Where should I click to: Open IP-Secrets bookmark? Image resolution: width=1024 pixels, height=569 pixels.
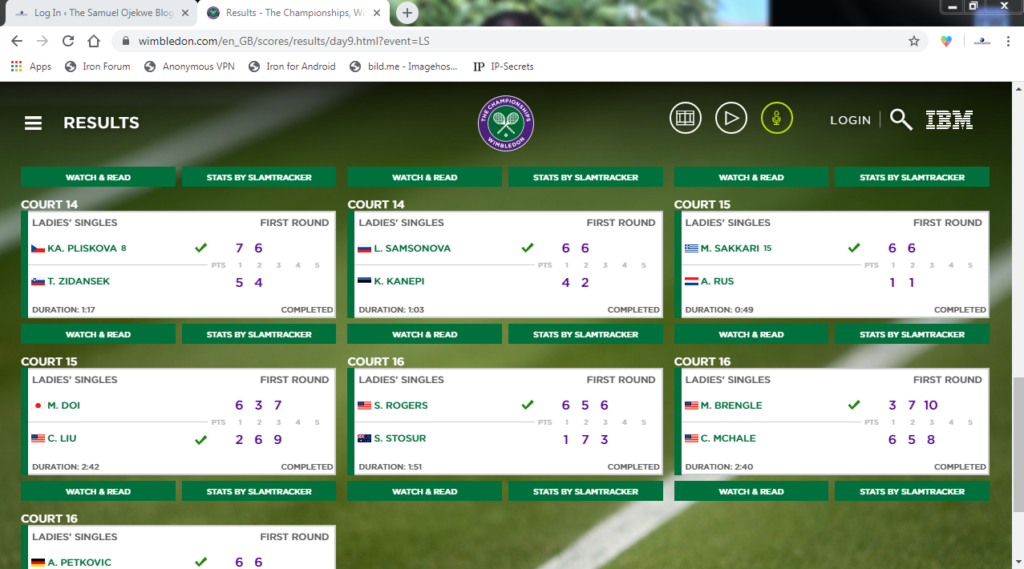click(503, 67)
